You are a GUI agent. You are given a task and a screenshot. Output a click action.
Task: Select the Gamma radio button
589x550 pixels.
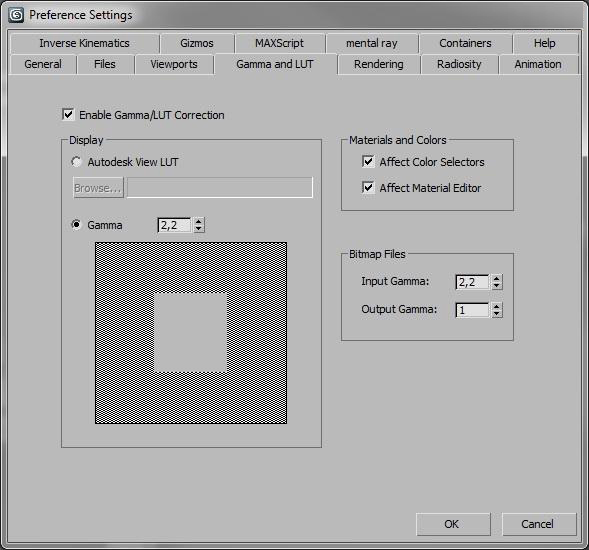tap(76, 225)
